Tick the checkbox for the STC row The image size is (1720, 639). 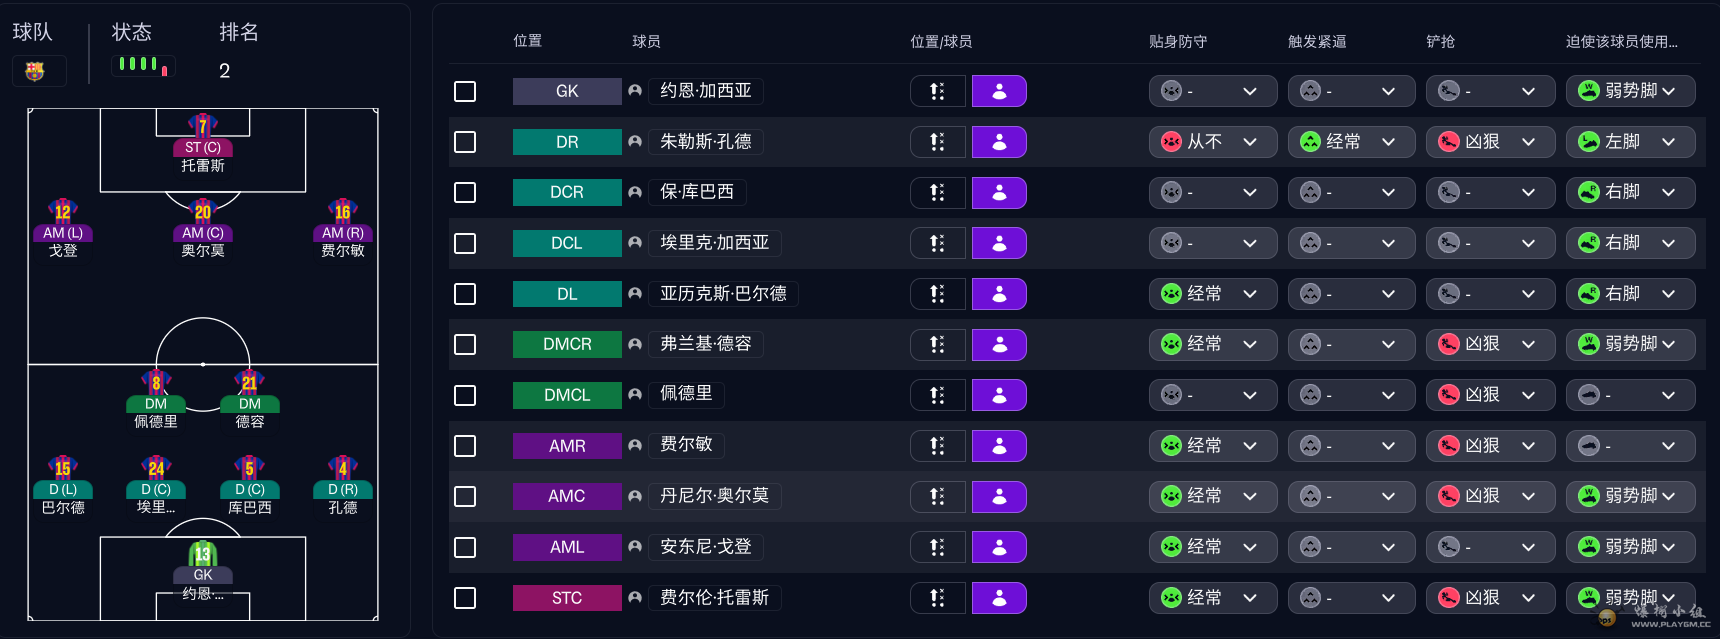pyautogui.click(x=465, y=598)
